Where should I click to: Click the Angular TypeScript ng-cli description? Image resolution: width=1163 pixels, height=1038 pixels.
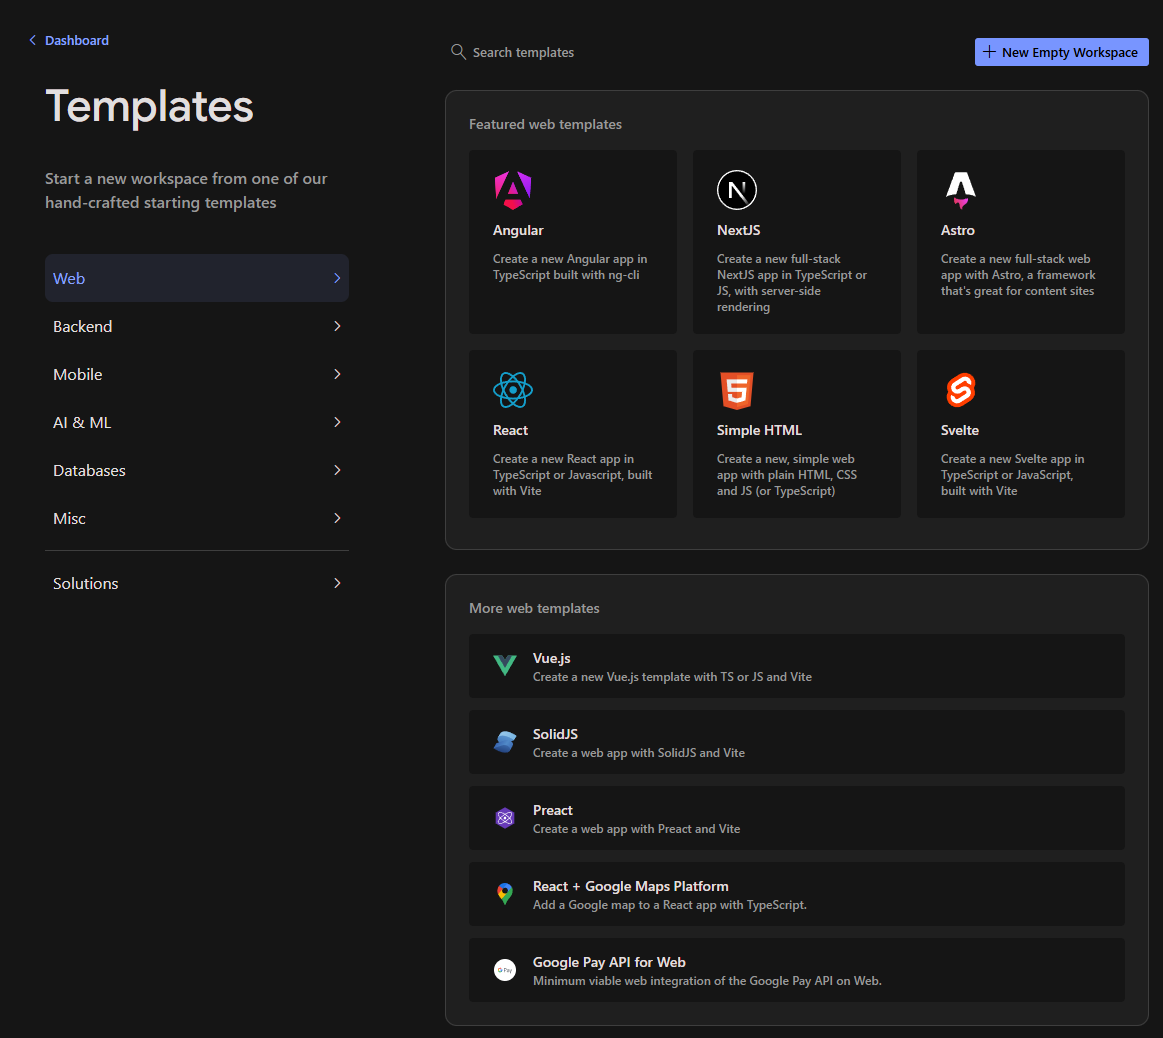tap(570, 267)
